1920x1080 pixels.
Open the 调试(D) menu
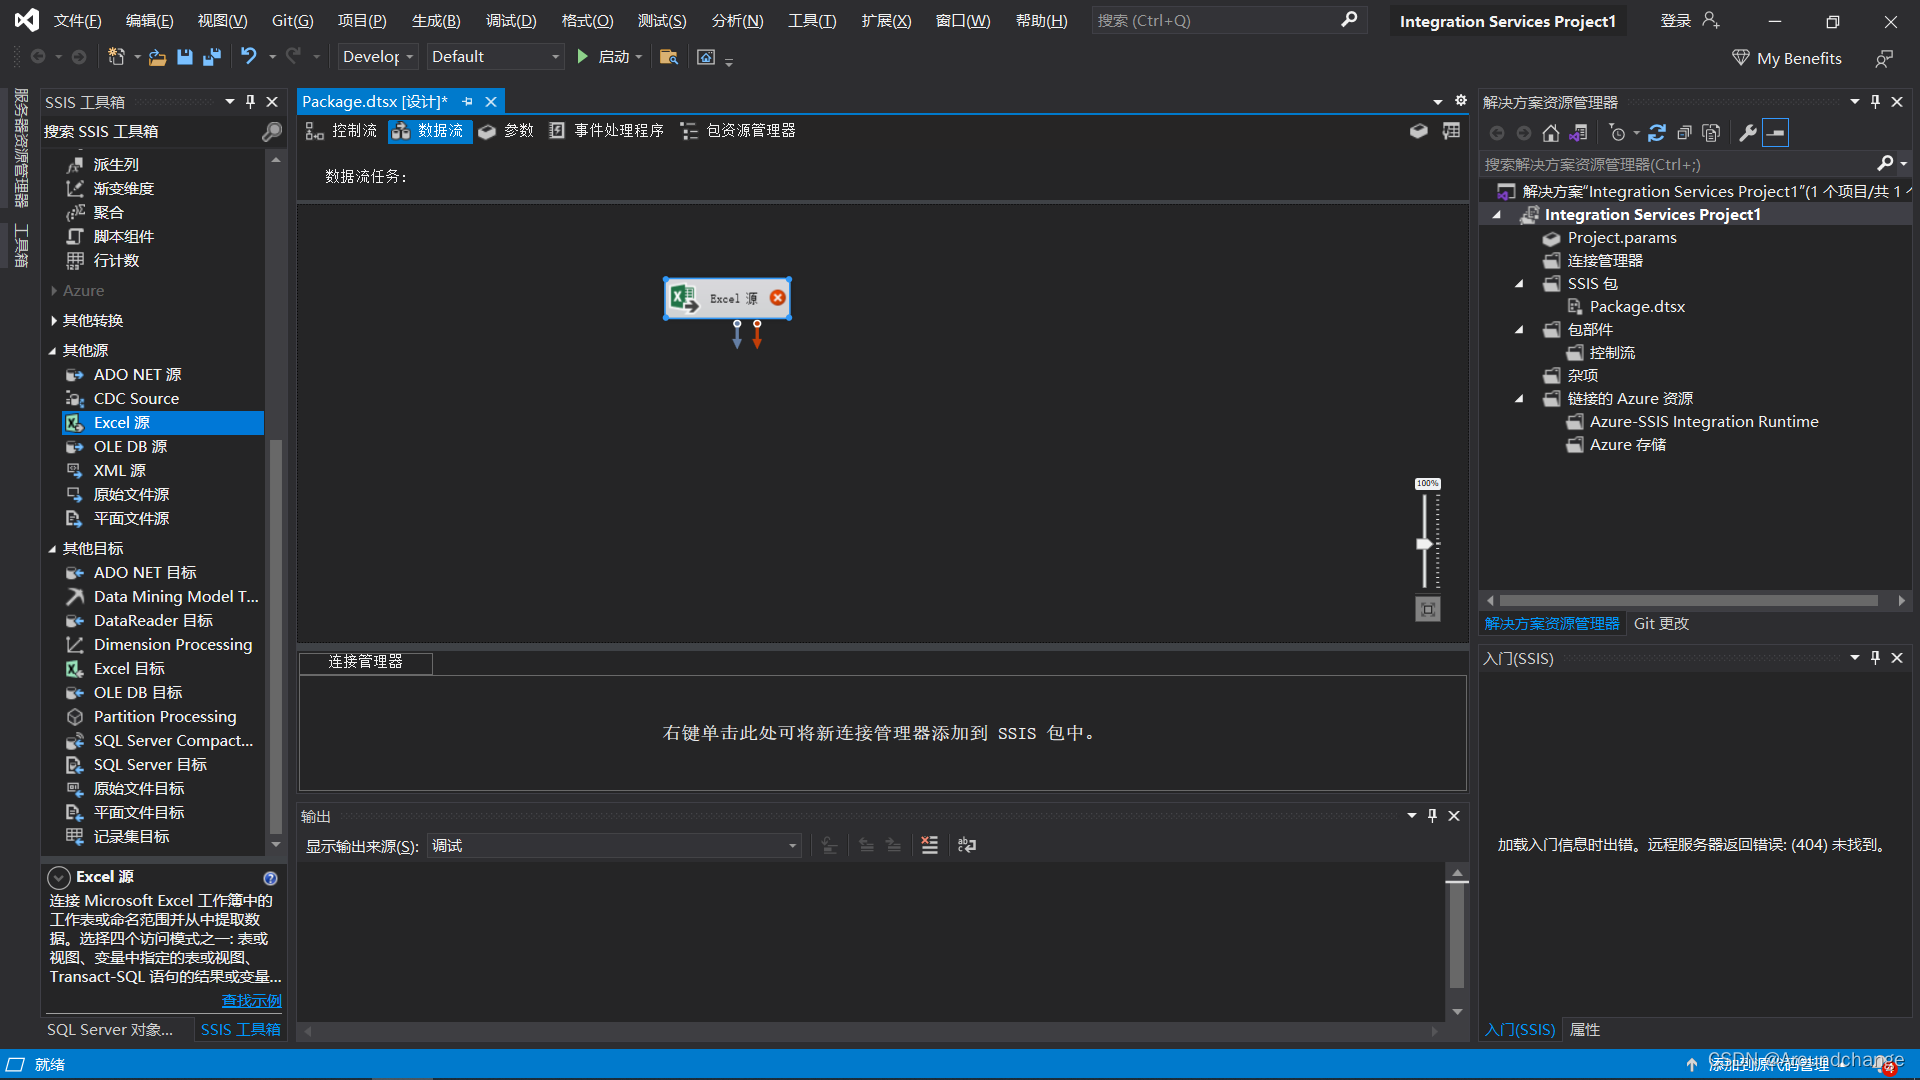tap(511, 20)
